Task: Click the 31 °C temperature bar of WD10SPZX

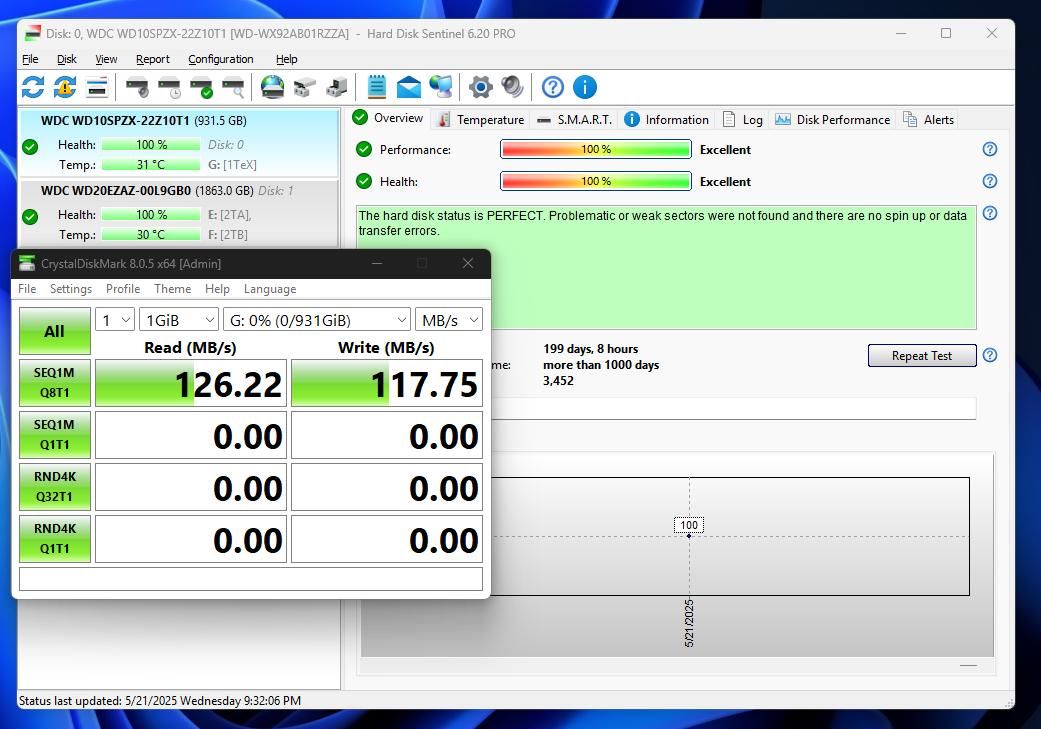Action: click(151, 165)
